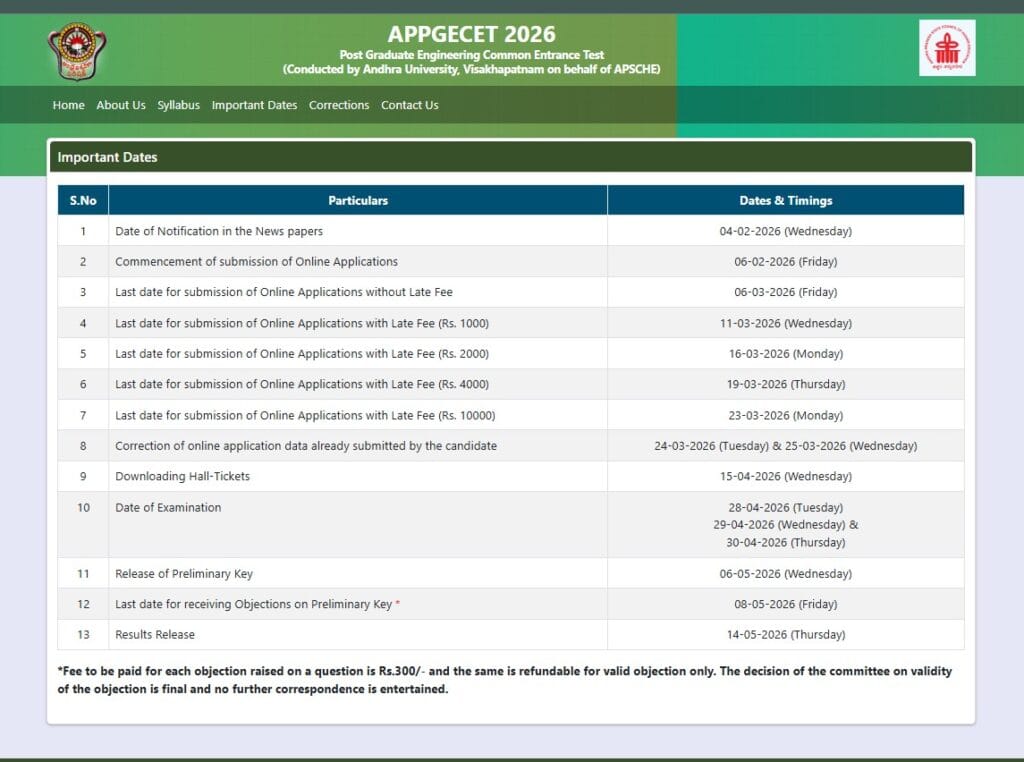Open the About Us page

coord(120,105)
